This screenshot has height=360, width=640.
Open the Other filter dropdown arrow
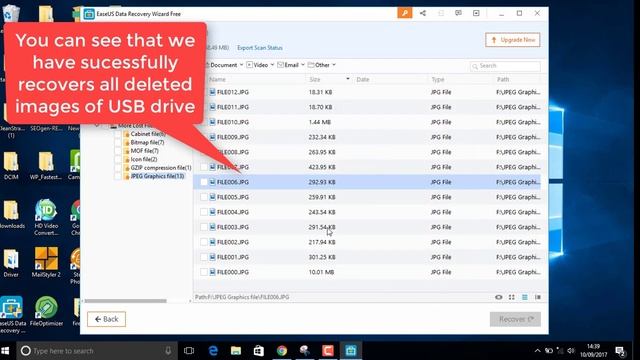point(334,65)
